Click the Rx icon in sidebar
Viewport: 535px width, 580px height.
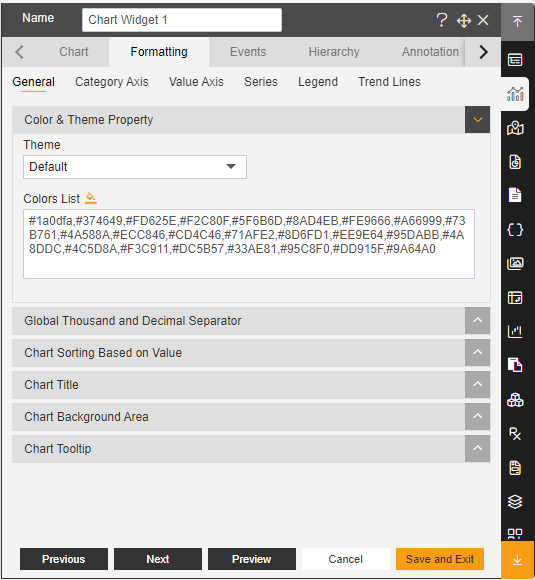[x=515, y=434]
